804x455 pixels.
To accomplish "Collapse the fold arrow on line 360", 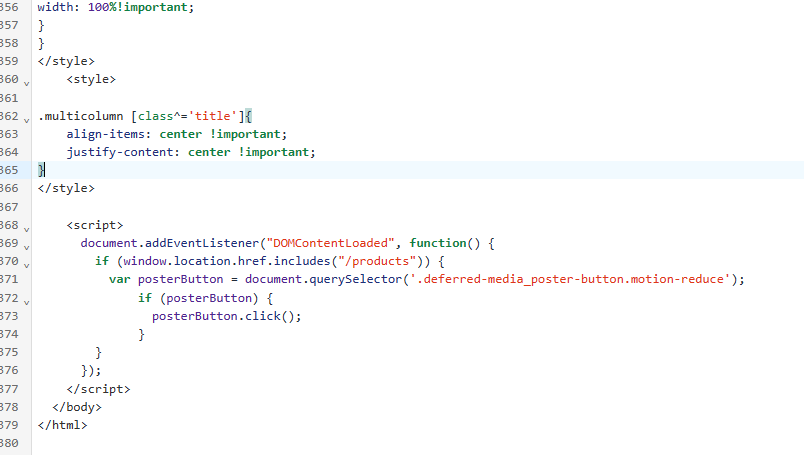I will (x=27, y=83).
